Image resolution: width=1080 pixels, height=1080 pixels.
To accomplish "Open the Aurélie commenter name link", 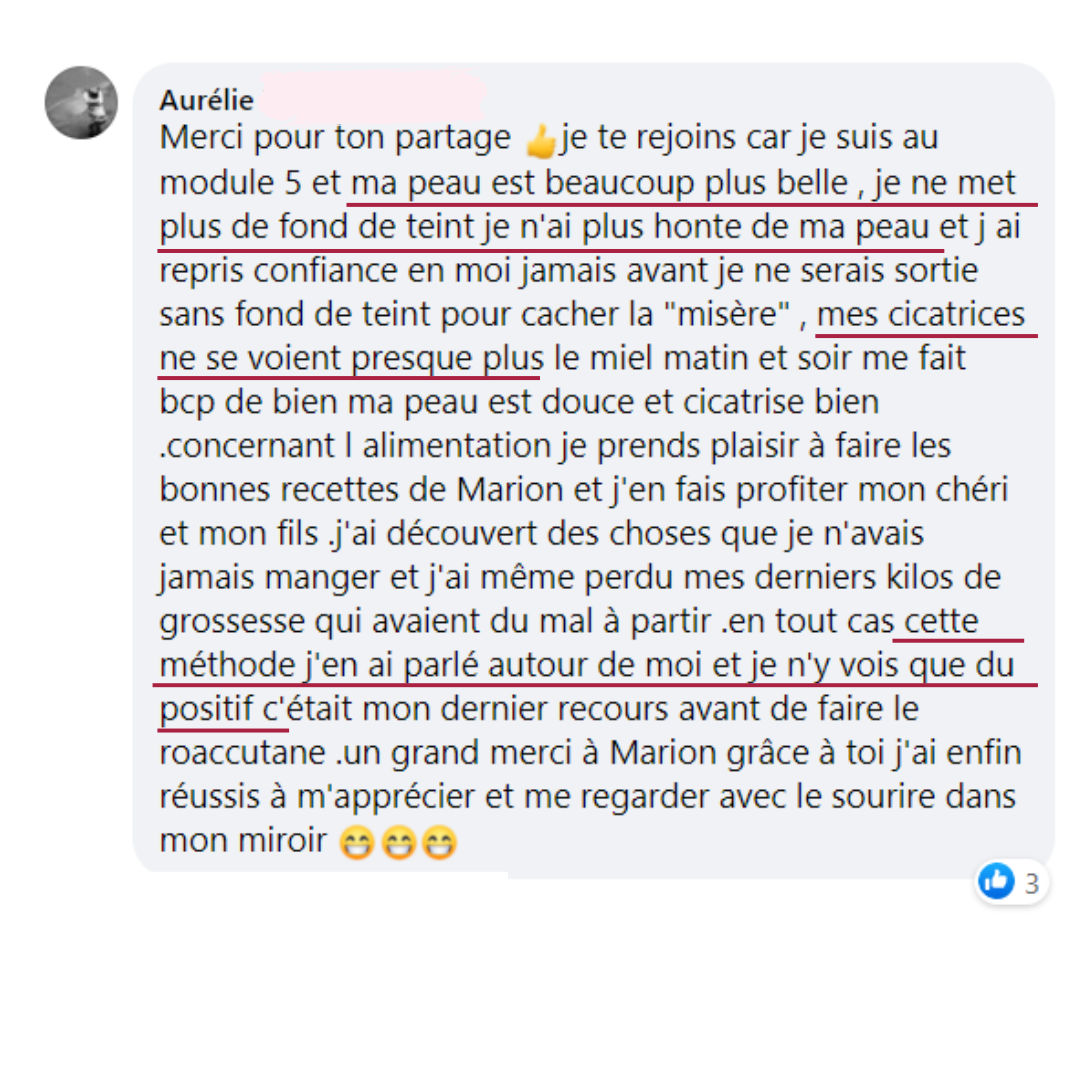I will 207,101.
